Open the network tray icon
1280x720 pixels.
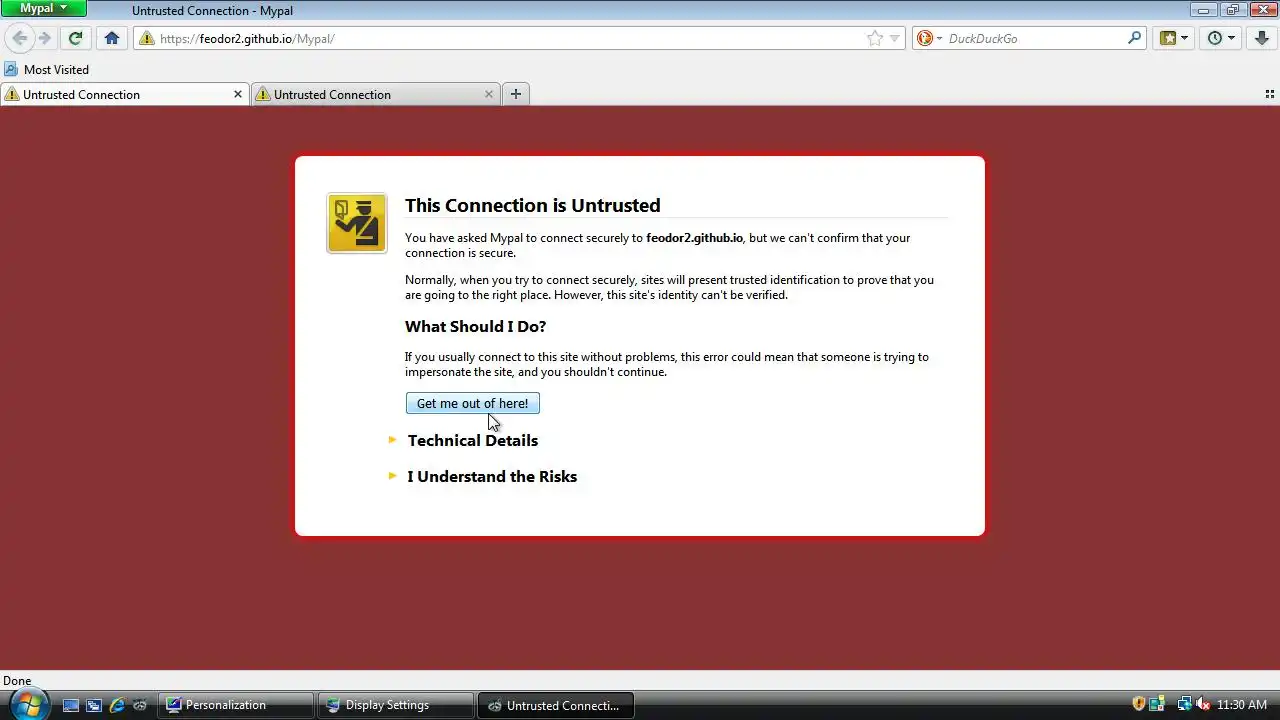click(x=1184, y=705)
